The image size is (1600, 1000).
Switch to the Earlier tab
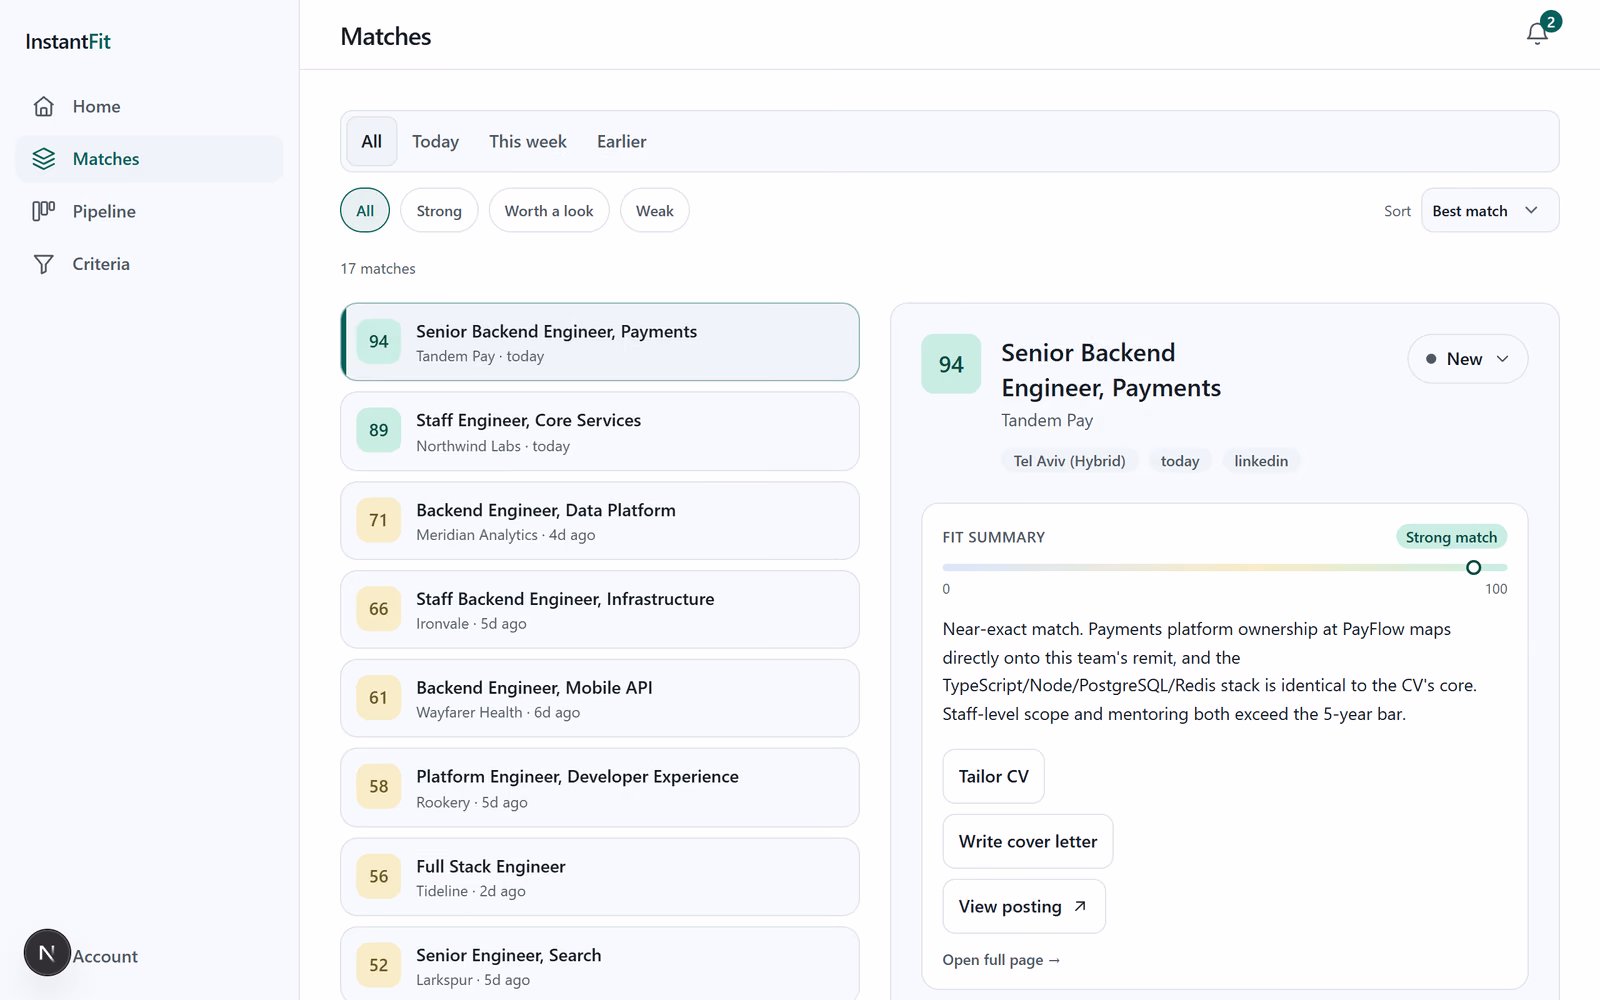click(x=622, y=141)
